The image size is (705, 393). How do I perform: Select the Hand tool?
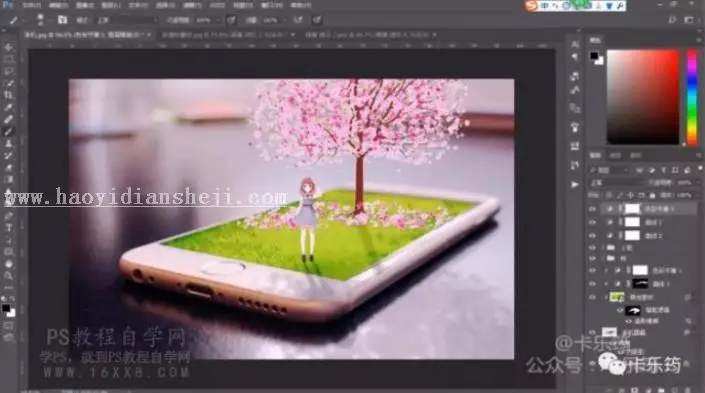9,264
